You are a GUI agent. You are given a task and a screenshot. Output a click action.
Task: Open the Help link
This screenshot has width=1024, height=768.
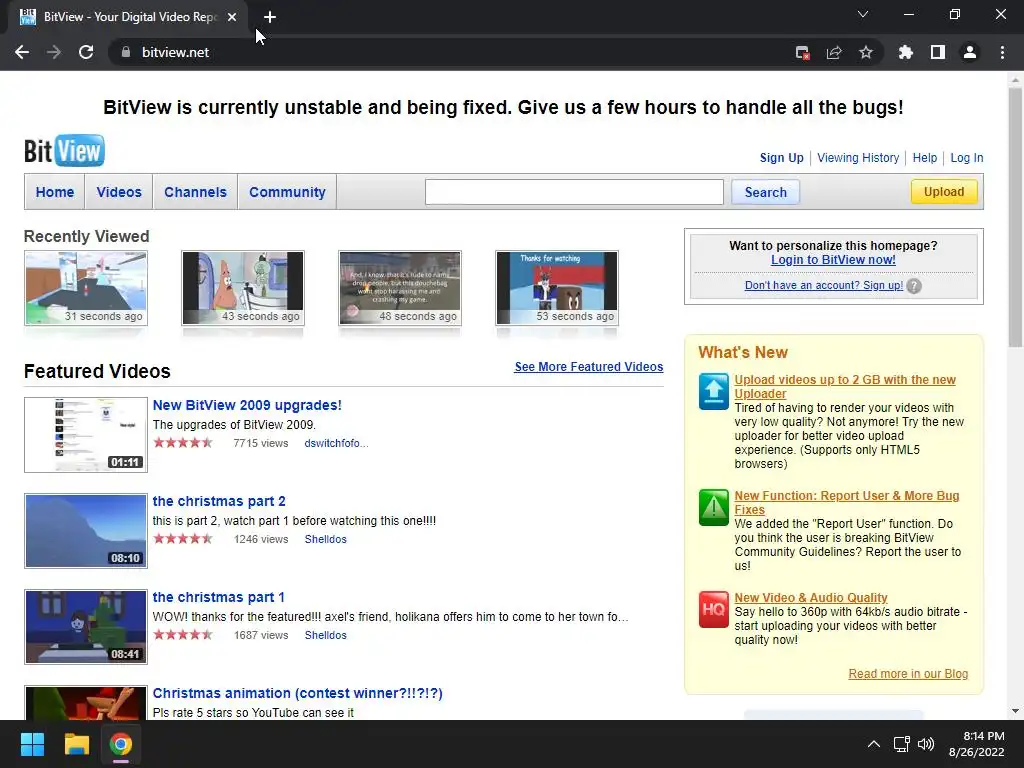[x=924, y=157]
